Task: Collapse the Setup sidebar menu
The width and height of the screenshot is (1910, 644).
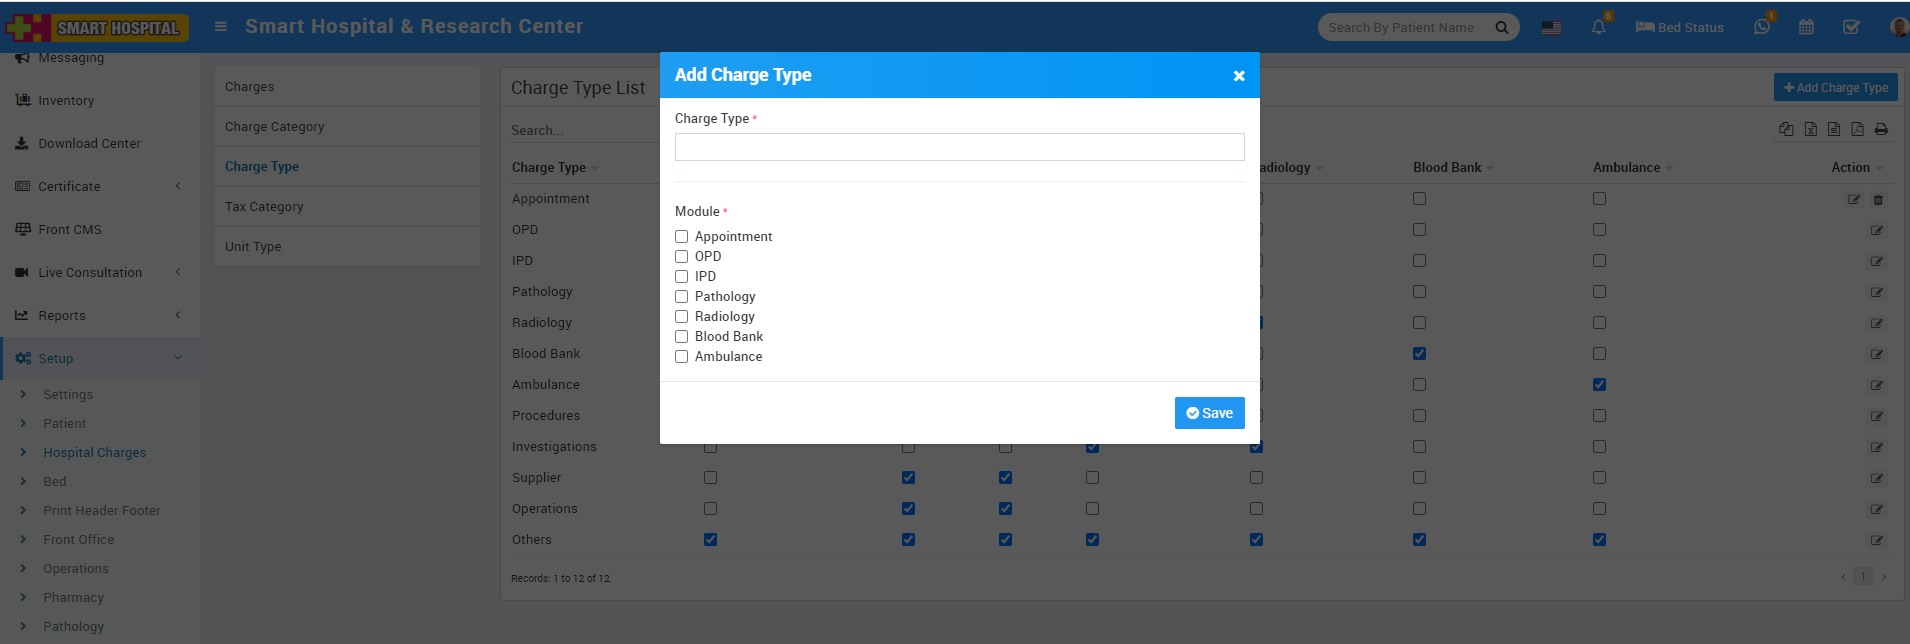Action: 100,358
